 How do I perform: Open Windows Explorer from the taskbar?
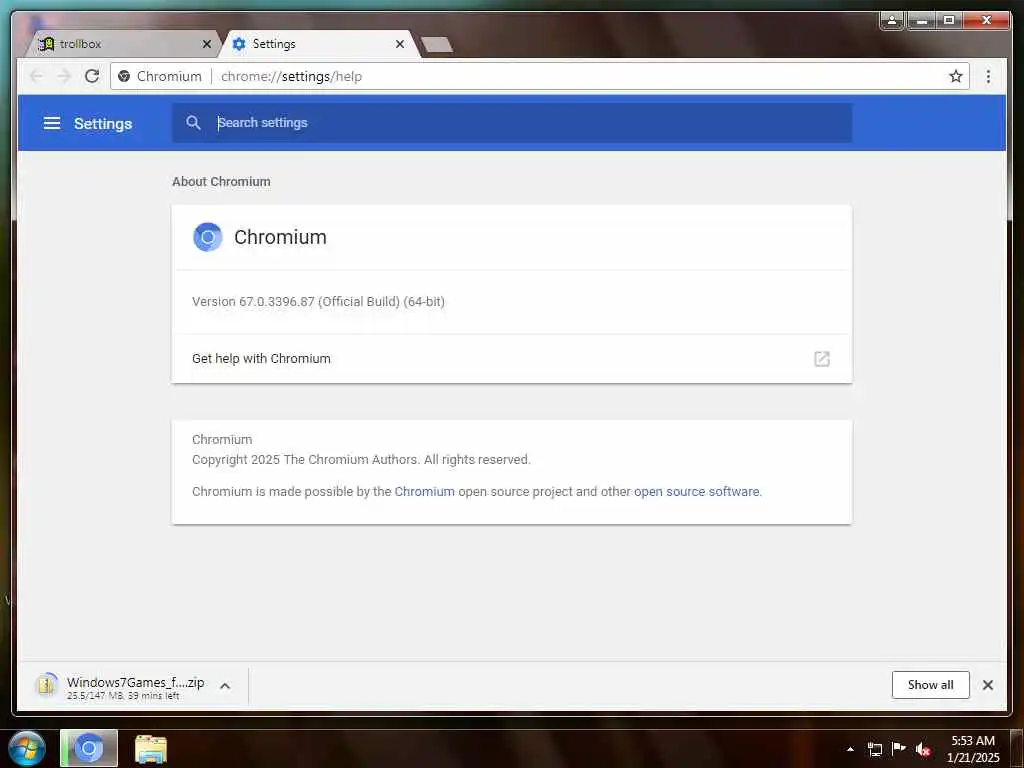pyautogui.click(x=151, y=748)
